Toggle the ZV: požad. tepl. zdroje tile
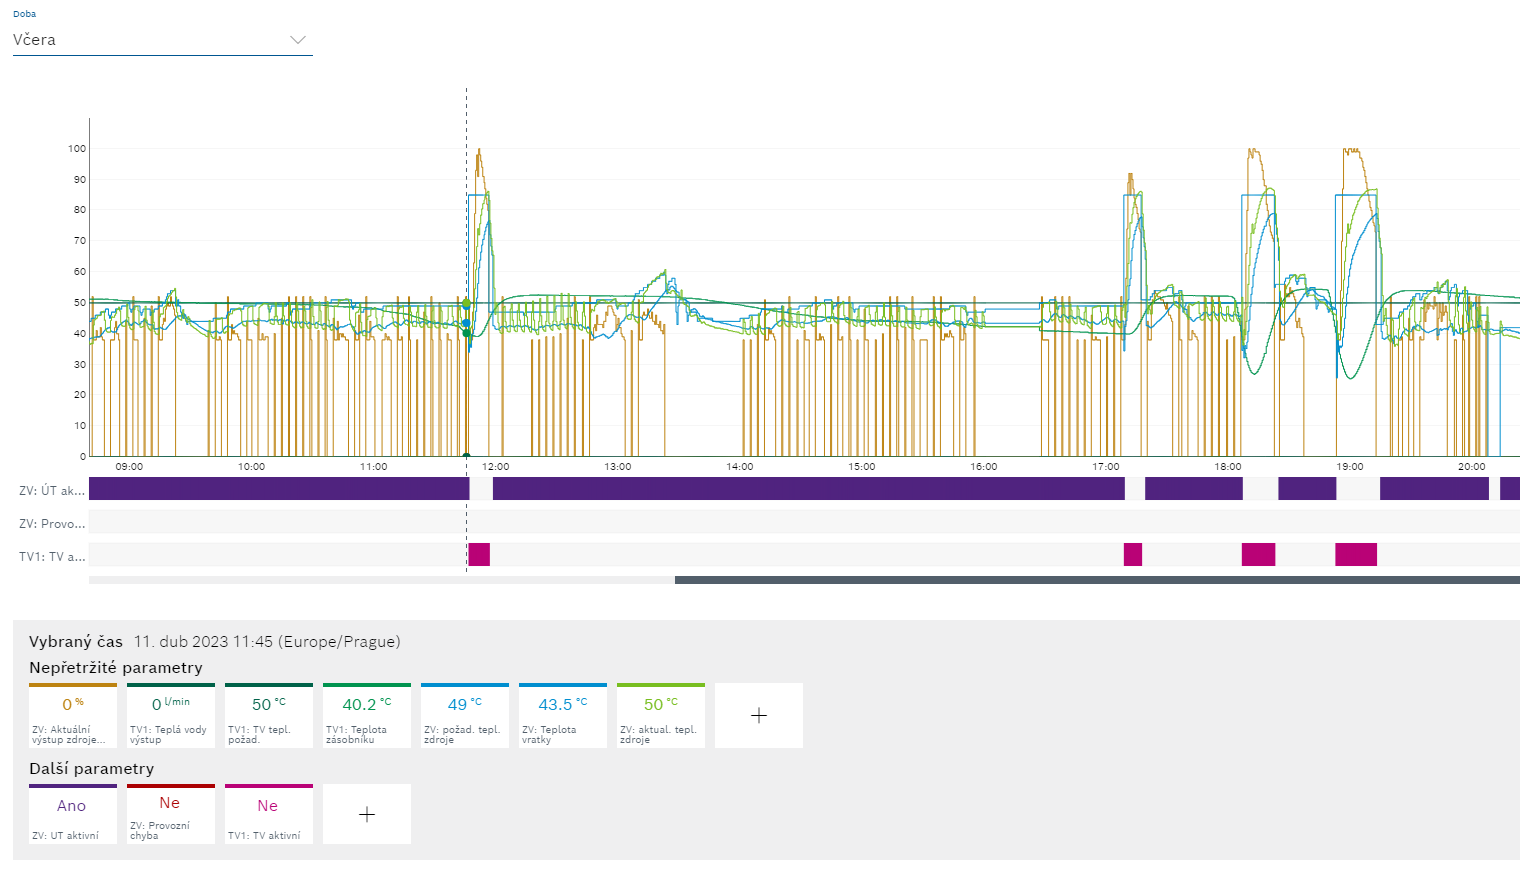1520x882 pixels. 464,716
